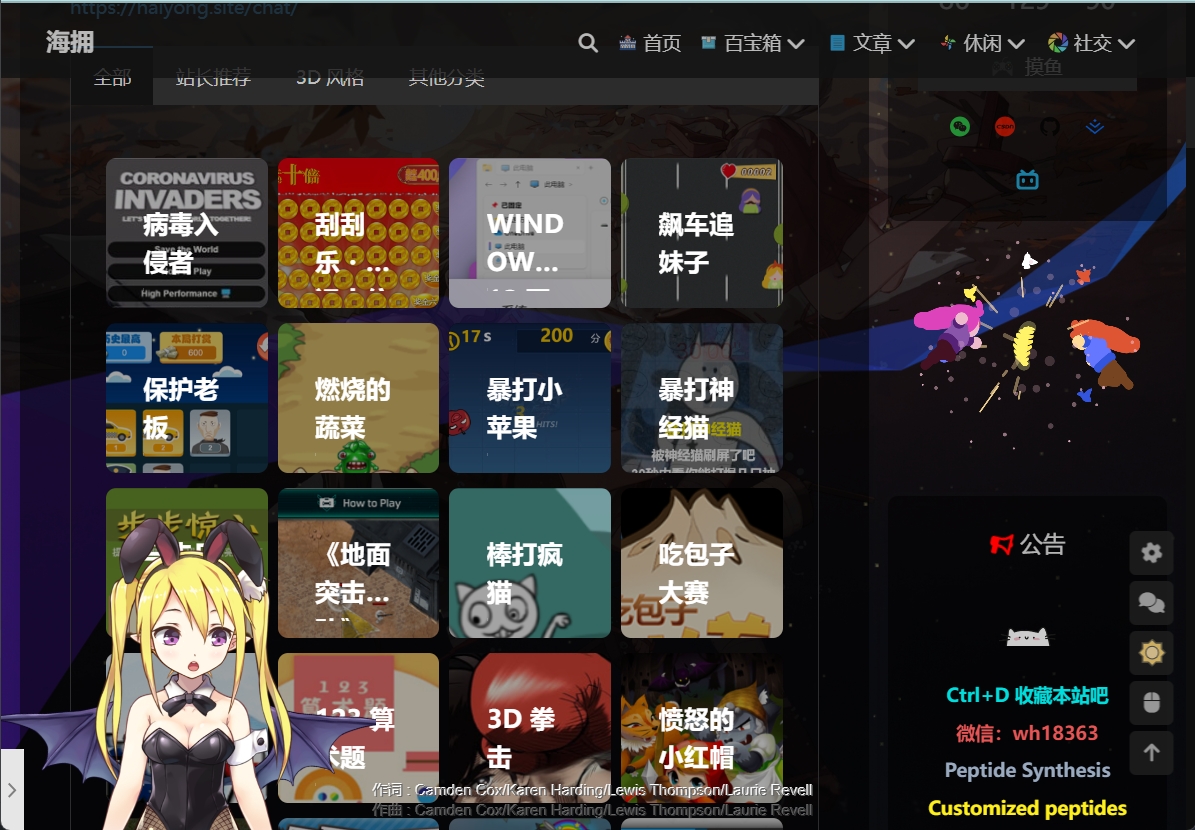Viewport: 1195px width, 830px height.
Task: Toggle light/dark mode with sun button
Action: (x=1151, y=653)
